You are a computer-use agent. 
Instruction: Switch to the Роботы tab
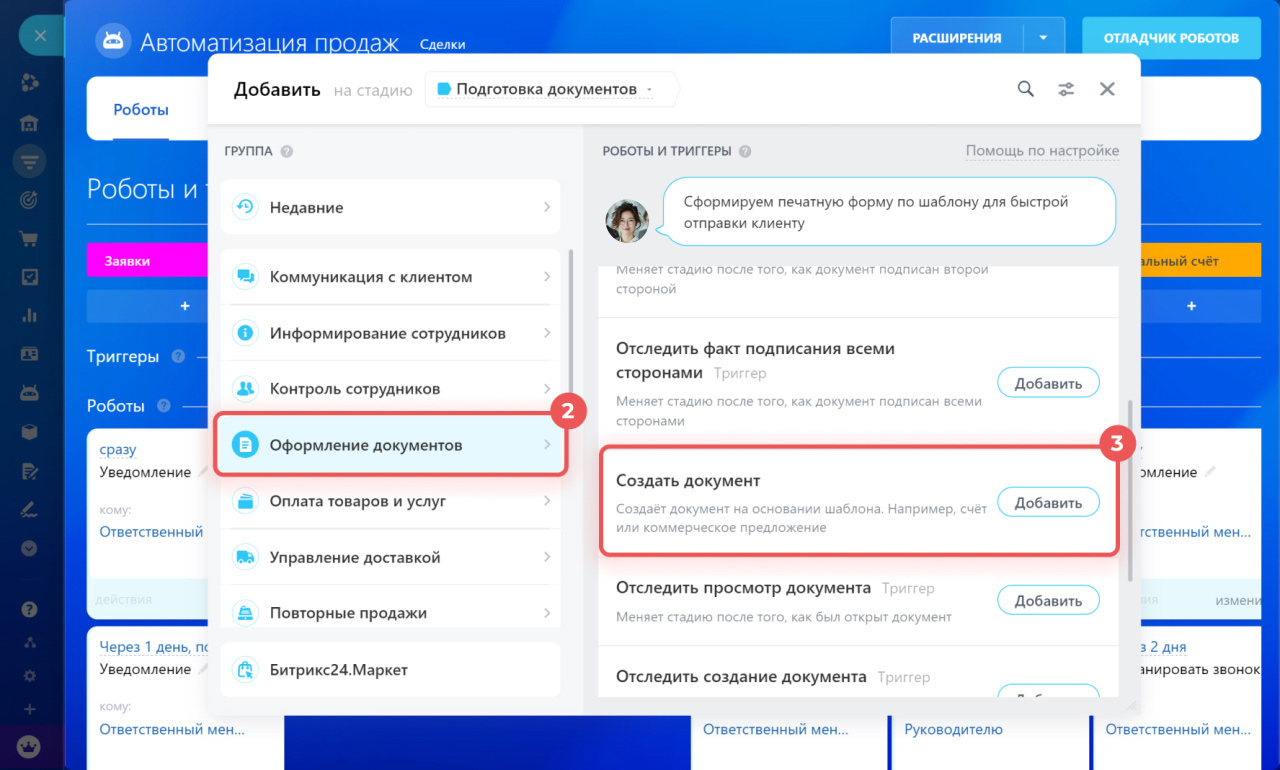(x=140, y=110)
